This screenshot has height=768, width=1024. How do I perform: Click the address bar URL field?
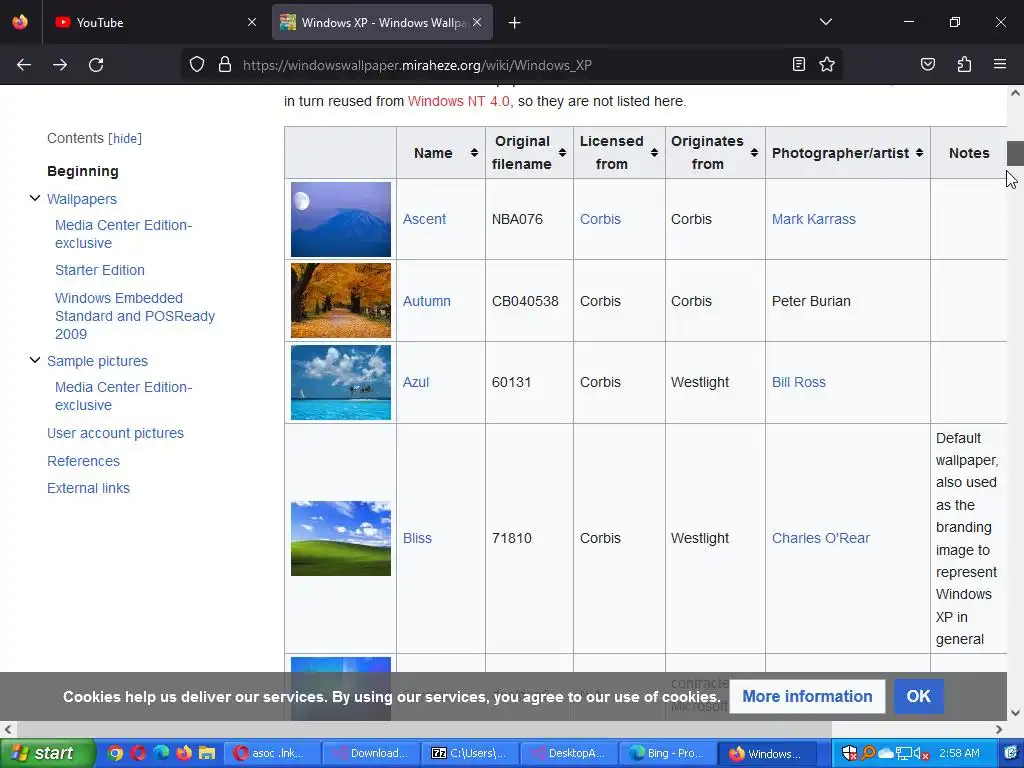pyautogui.click(x=509, y=65)
